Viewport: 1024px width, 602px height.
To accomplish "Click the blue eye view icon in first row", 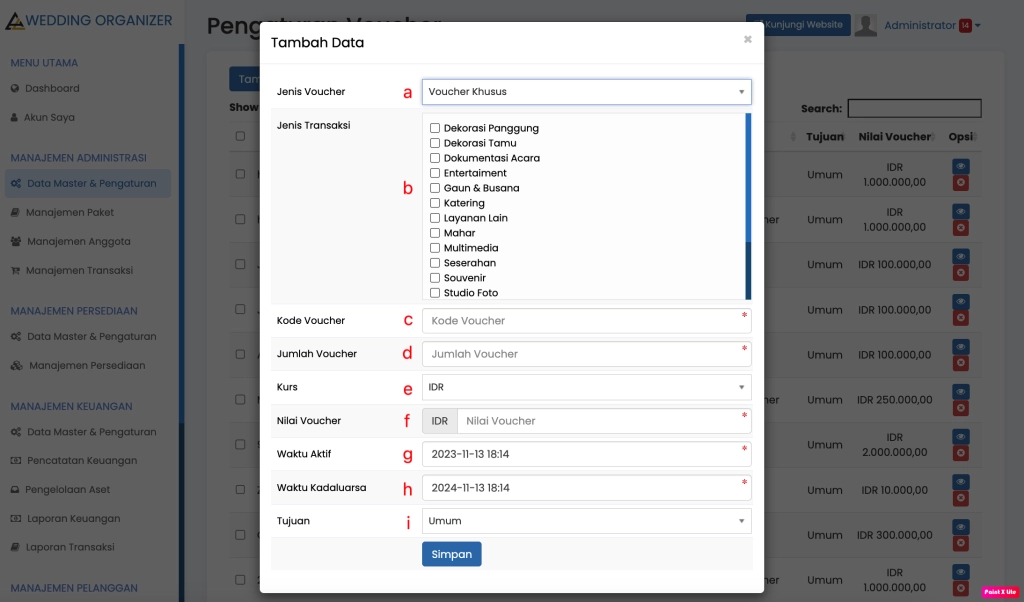I will point(961,166).
